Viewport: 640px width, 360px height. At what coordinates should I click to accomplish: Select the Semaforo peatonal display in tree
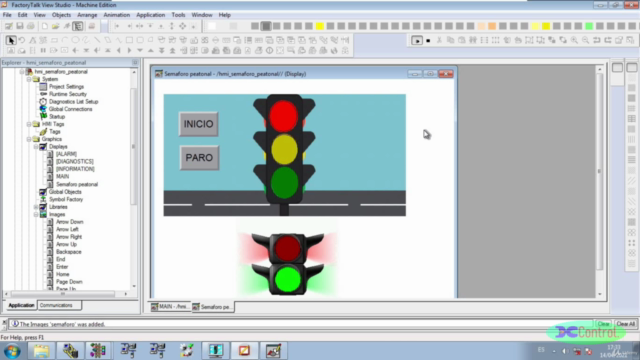77,184
